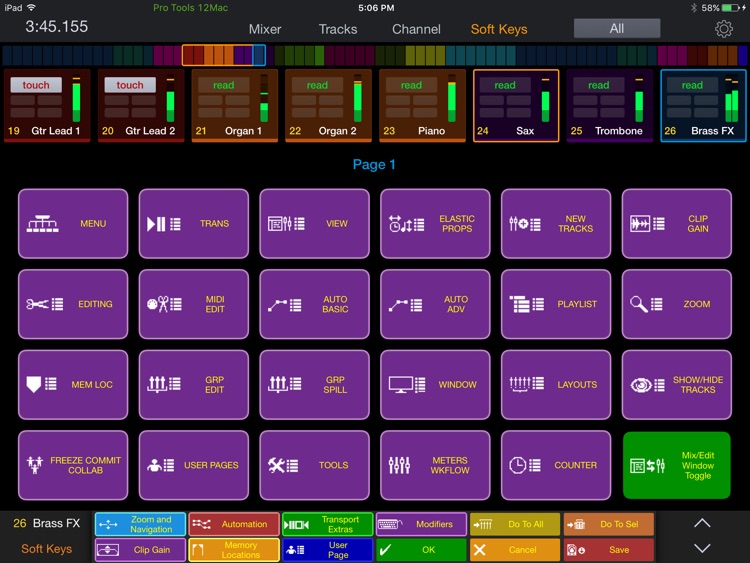The height and width of the screenshot is (563, 750).
Task: Toggle touch automation mode on Gtr Lead 1
Action: pyautogui.click(x=36, y=85)
